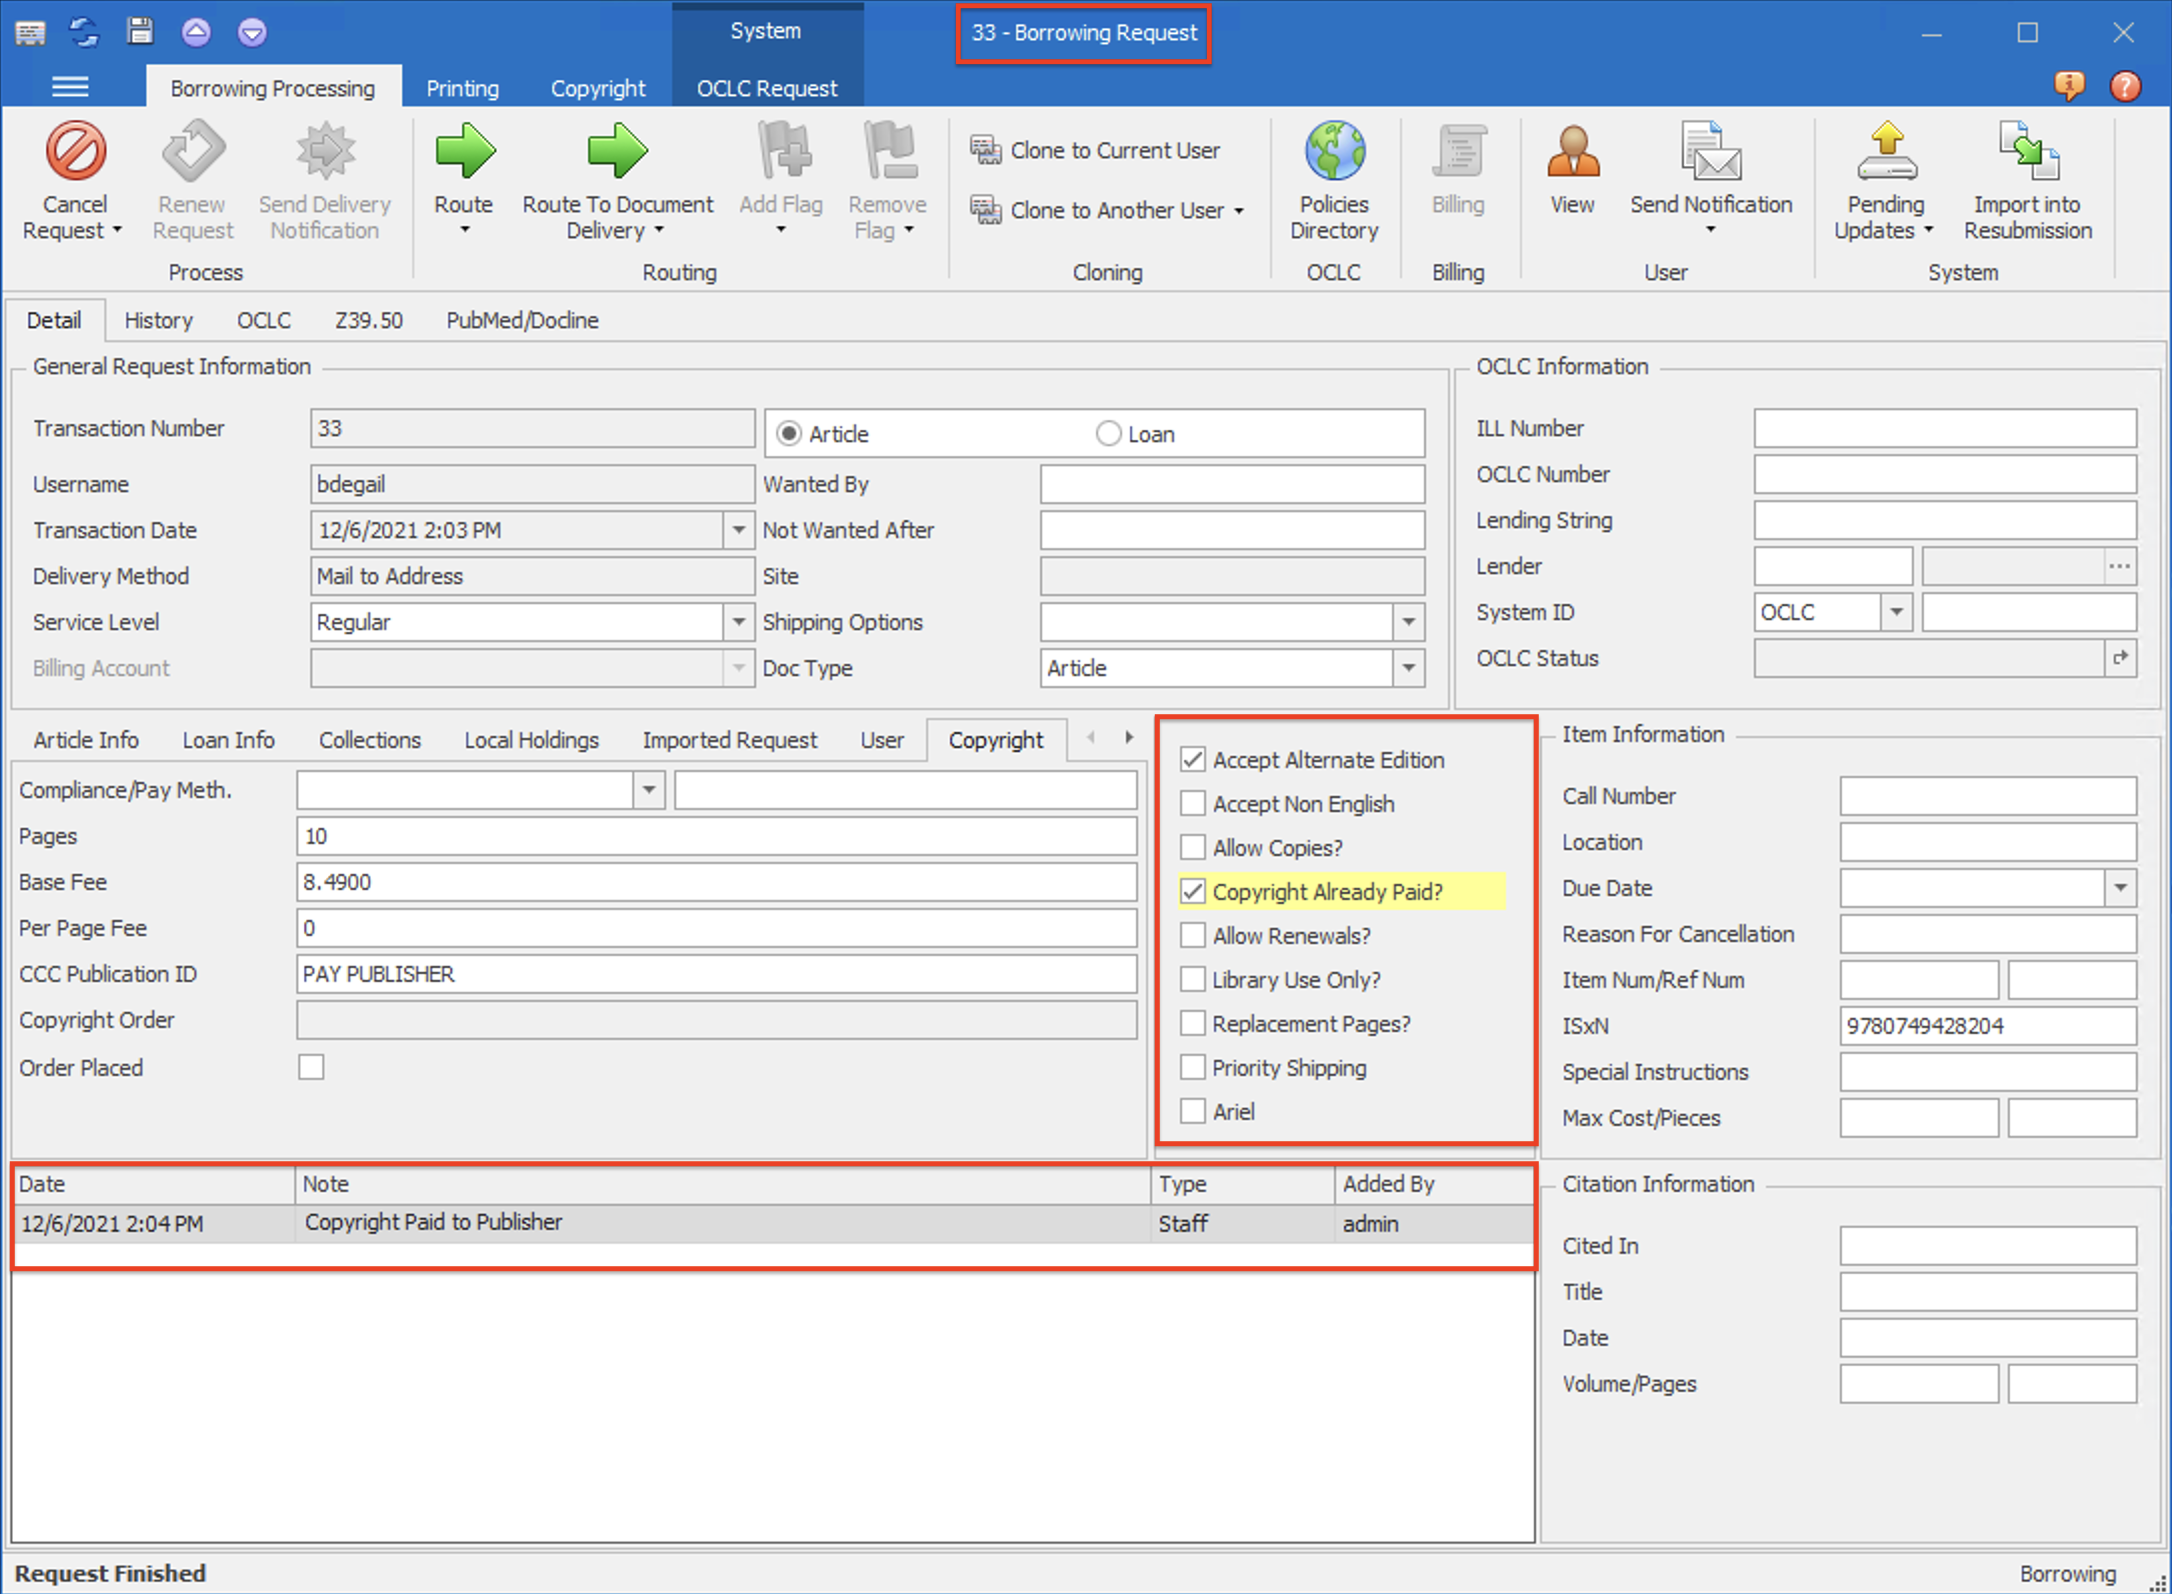Click the hamburger menu button

coord(70,86)
